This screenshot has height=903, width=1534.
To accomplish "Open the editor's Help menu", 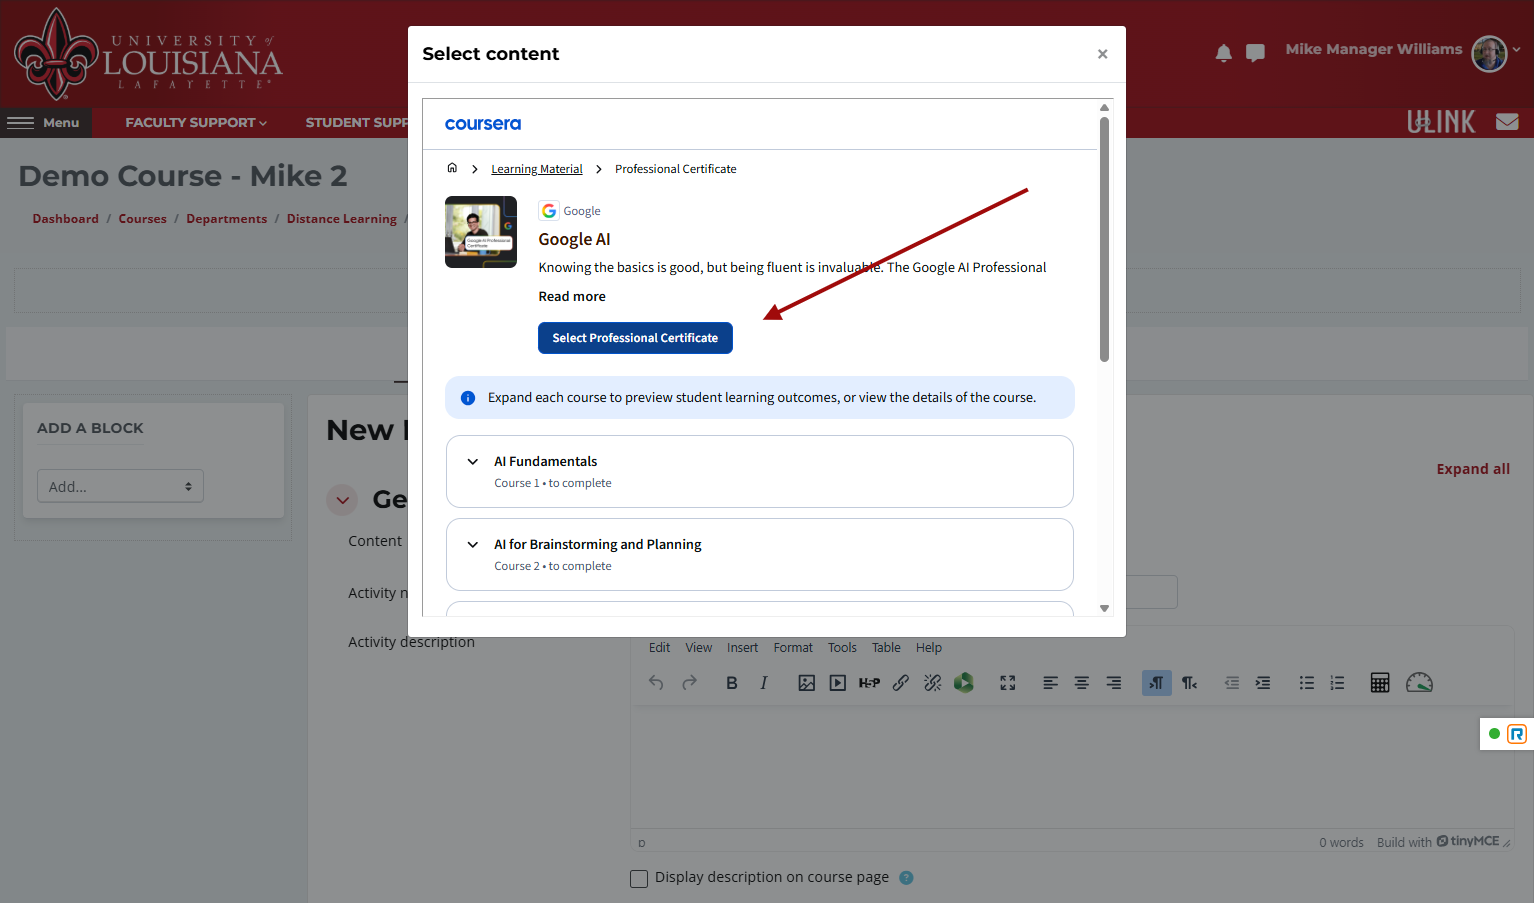I will click(929, 648).
